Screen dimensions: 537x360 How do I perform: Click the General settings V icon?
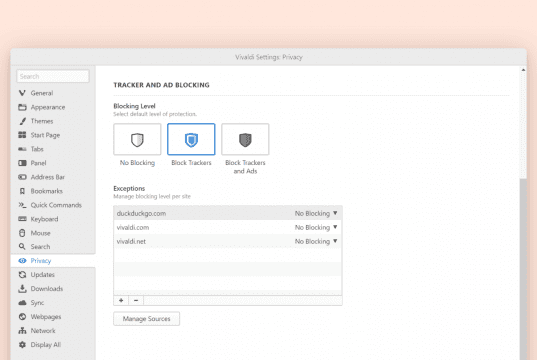tap(22, 93)
